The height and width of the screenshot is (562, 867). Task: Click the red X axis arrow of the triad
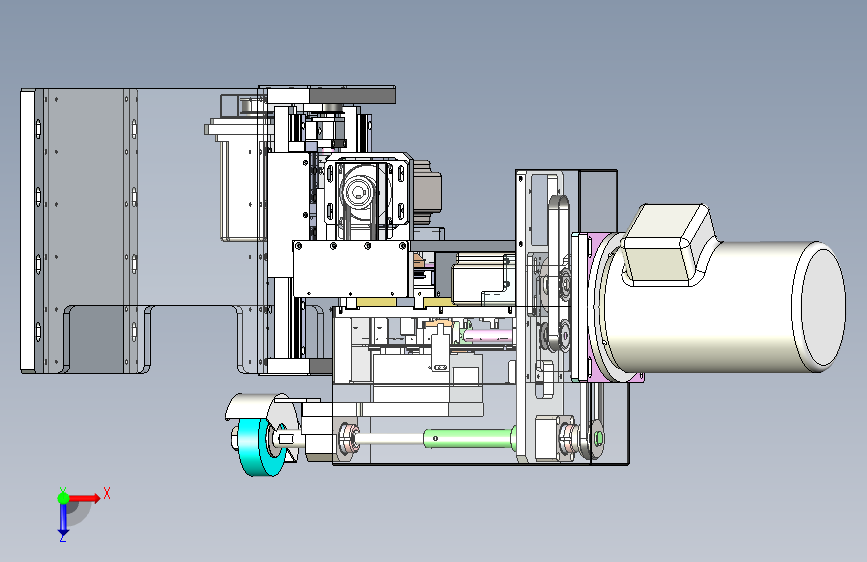point(84,498)
